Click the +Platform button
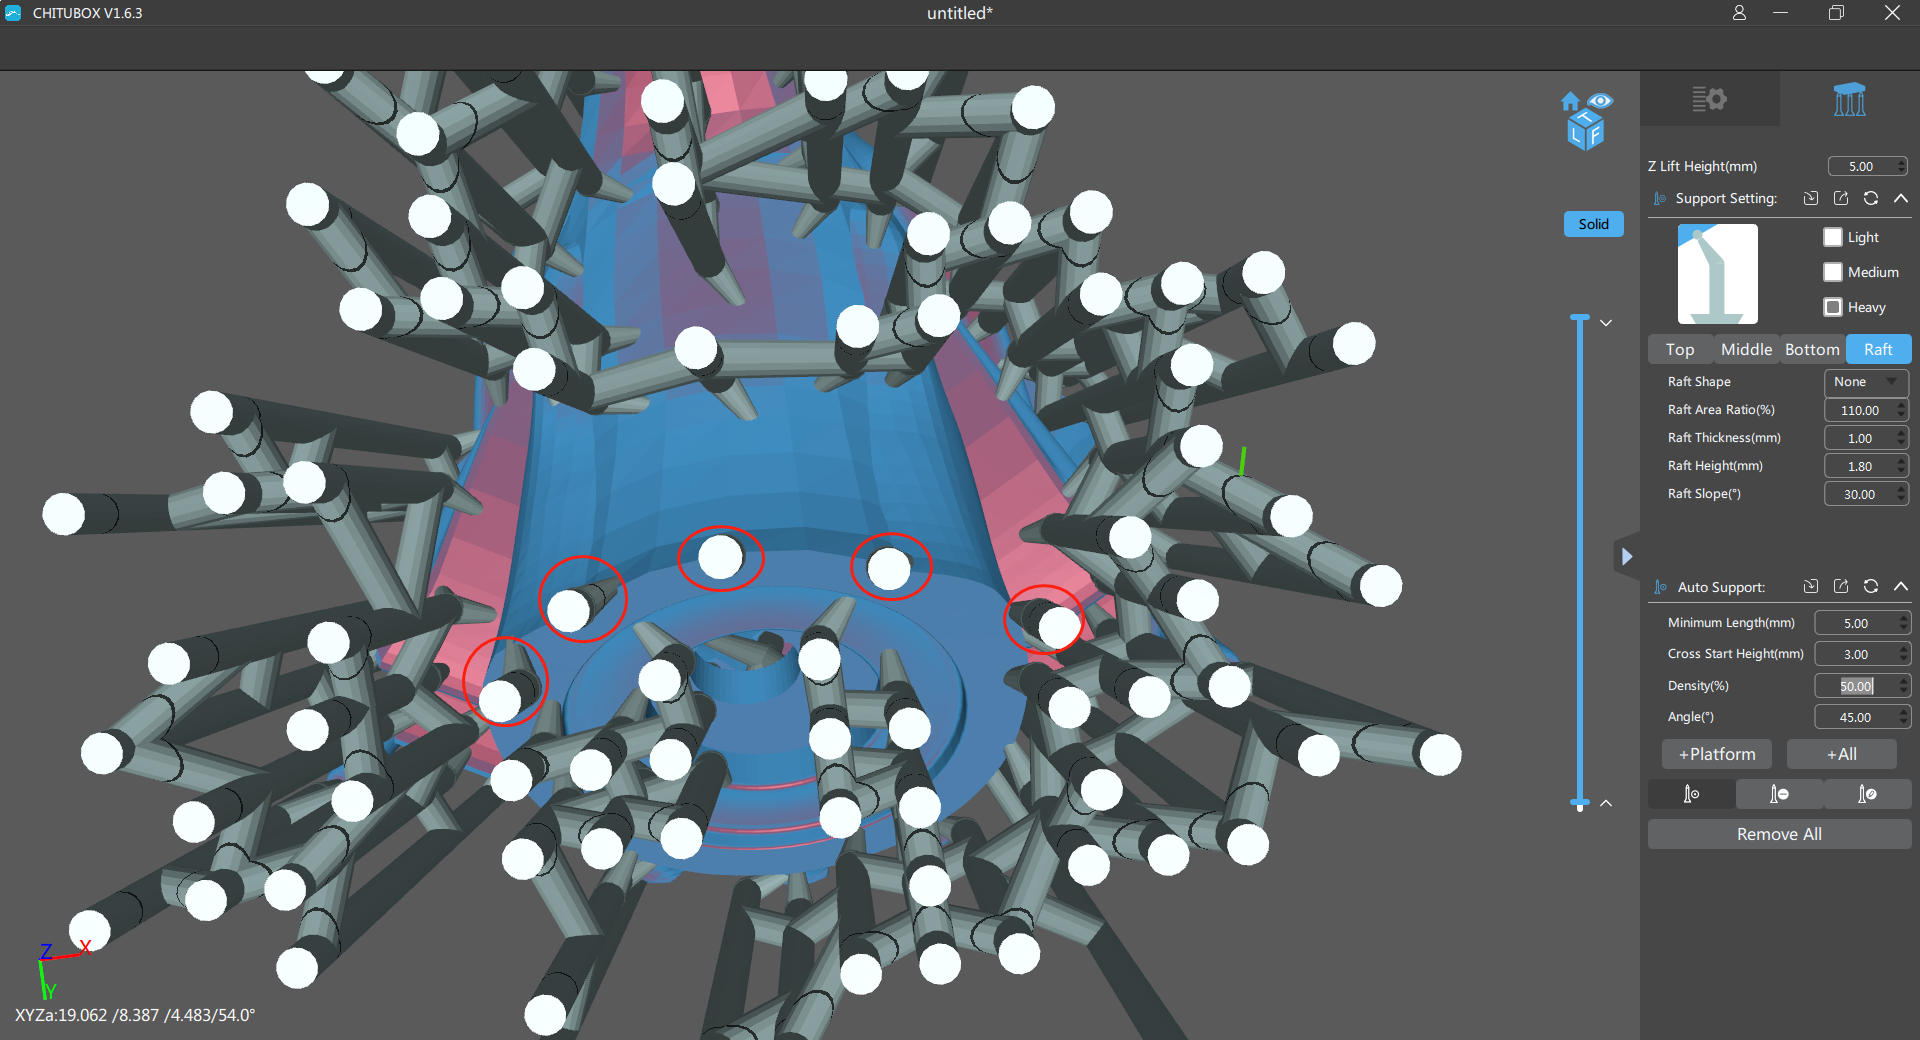The height and width of the screenshot is (1040, 1920). (1717, 754)
